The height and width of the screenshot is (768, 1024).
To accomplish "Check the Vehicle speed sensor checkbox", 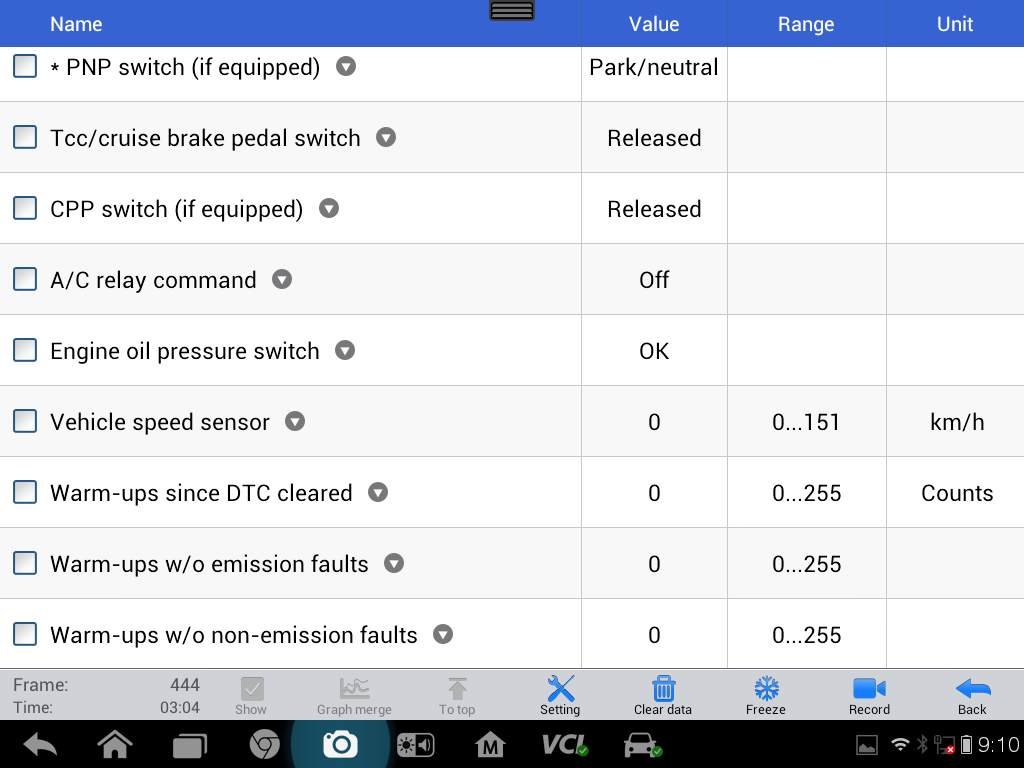I will click(25, 421).
